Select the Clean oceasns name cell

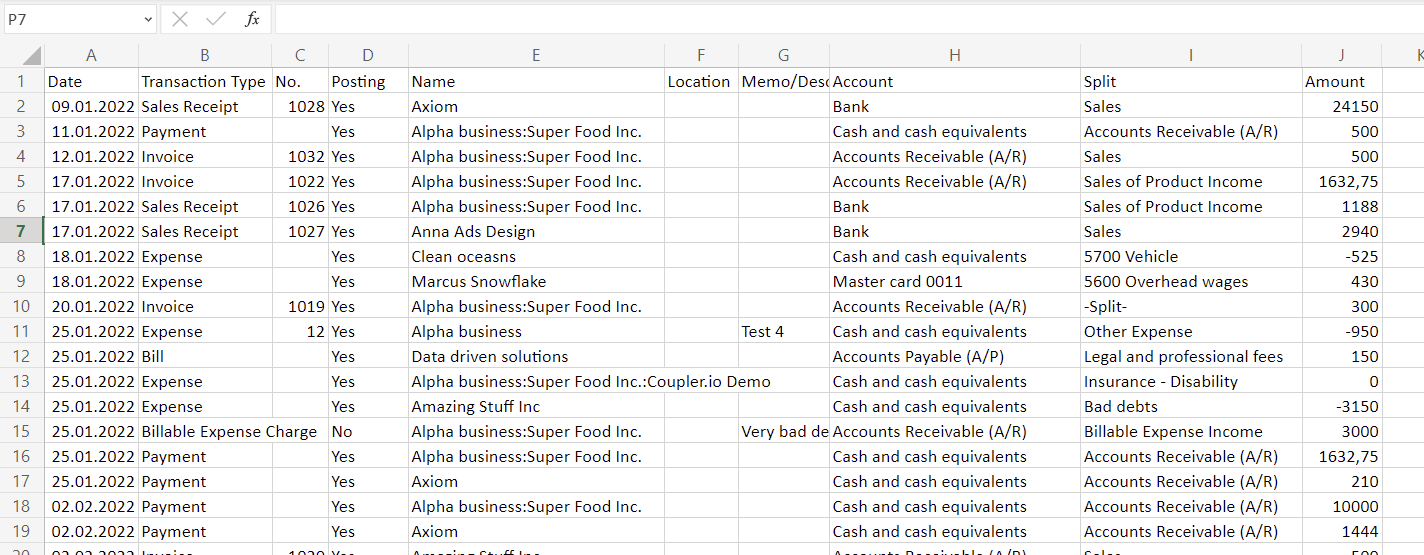click(536, 256)
